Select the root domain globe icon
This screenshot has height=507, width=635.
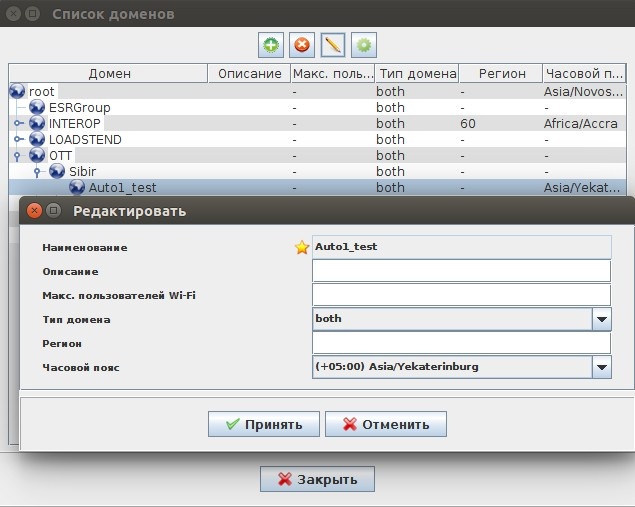[x=17, y=91]
